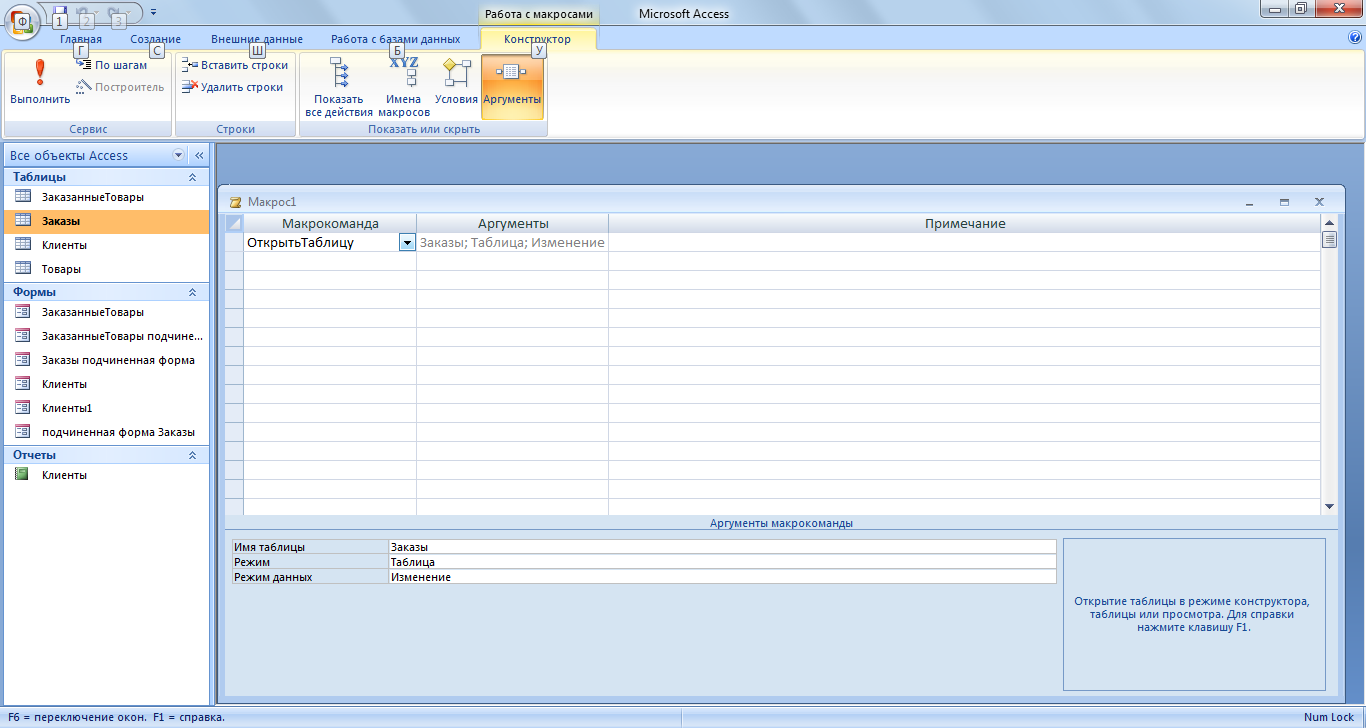Click Вставить строки to insert rows

(235, 65)
